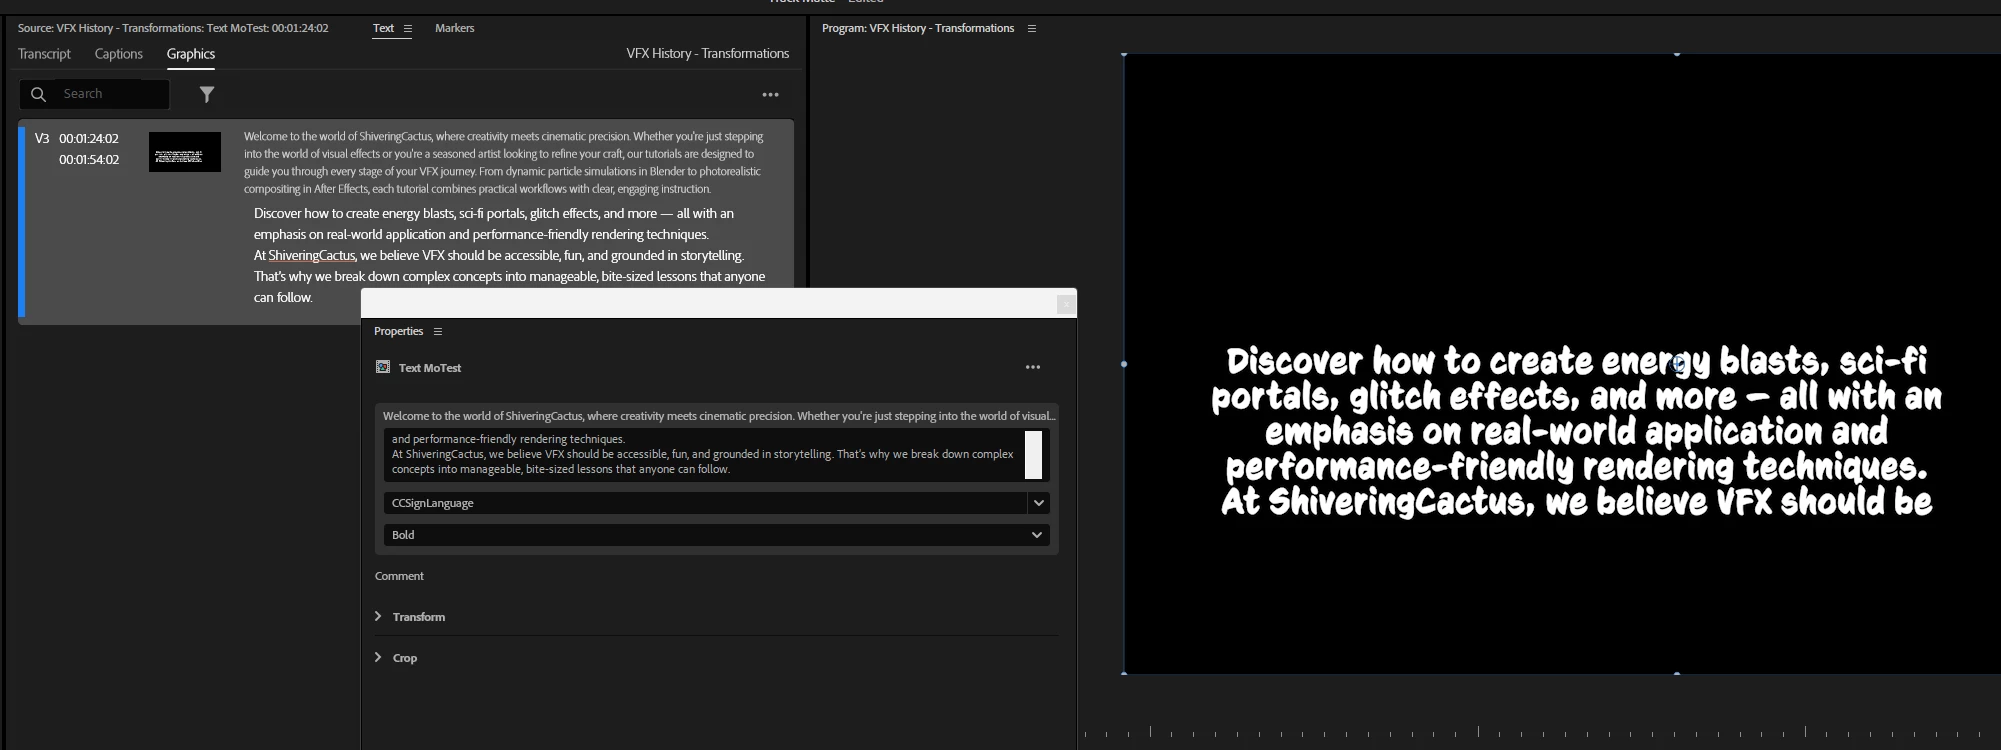
Task: Click the text edit box in Properties
Action: [704, 454]
